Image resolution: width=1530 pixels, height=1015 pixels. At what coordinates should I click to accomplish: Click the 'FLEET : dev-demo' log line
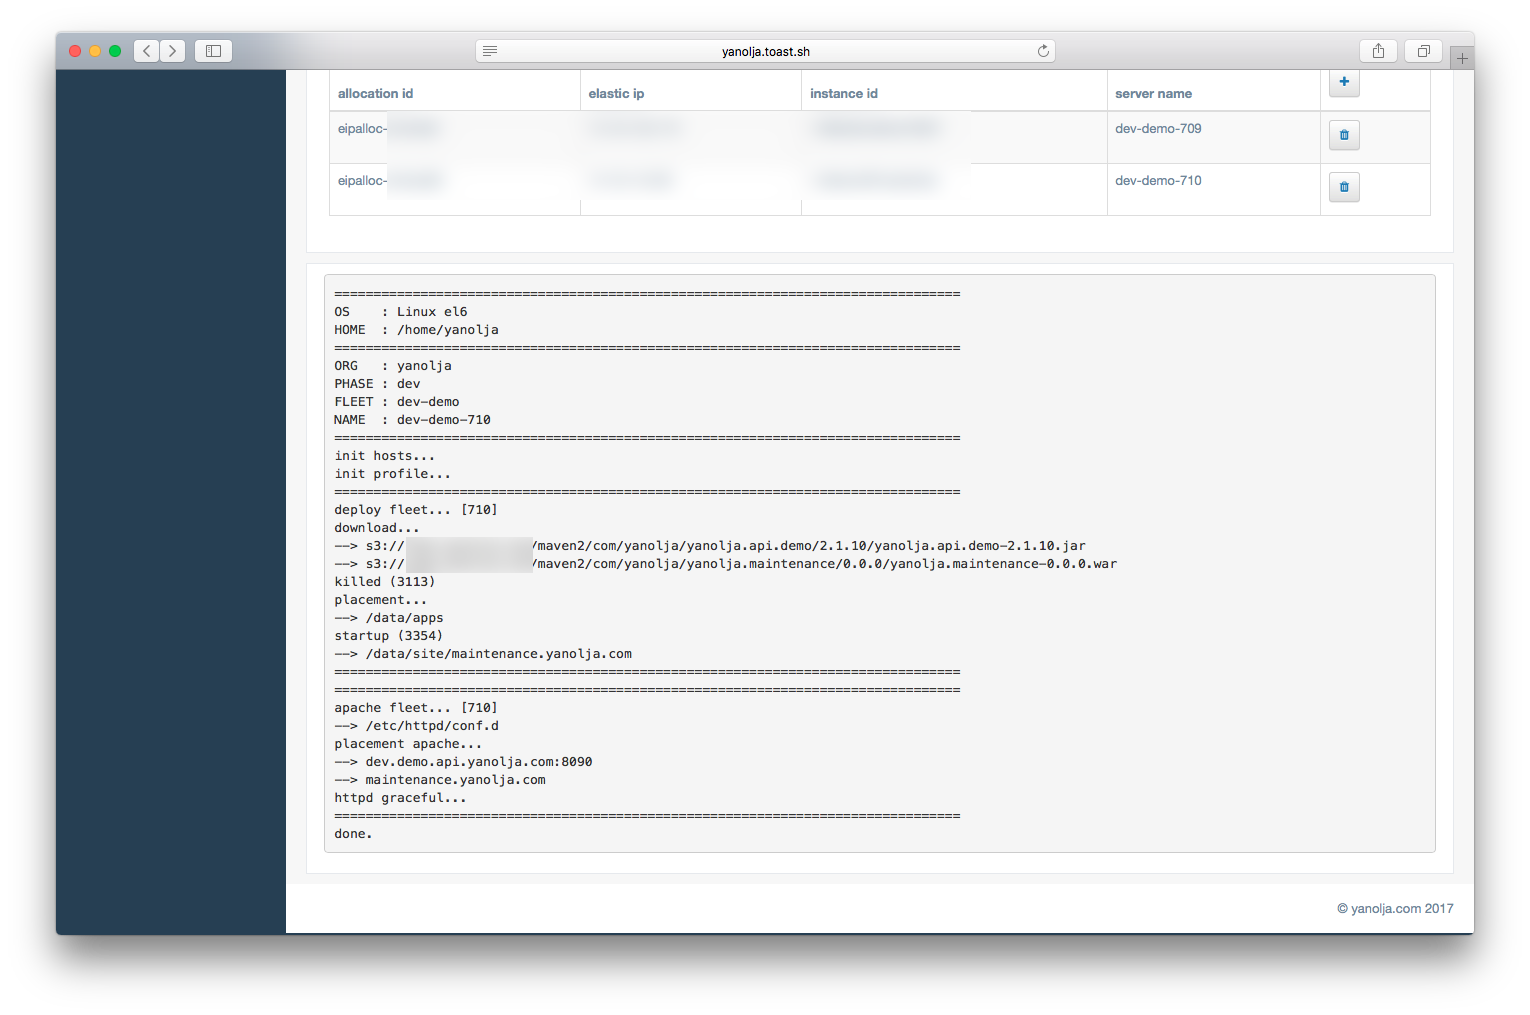tap(397, 402)
